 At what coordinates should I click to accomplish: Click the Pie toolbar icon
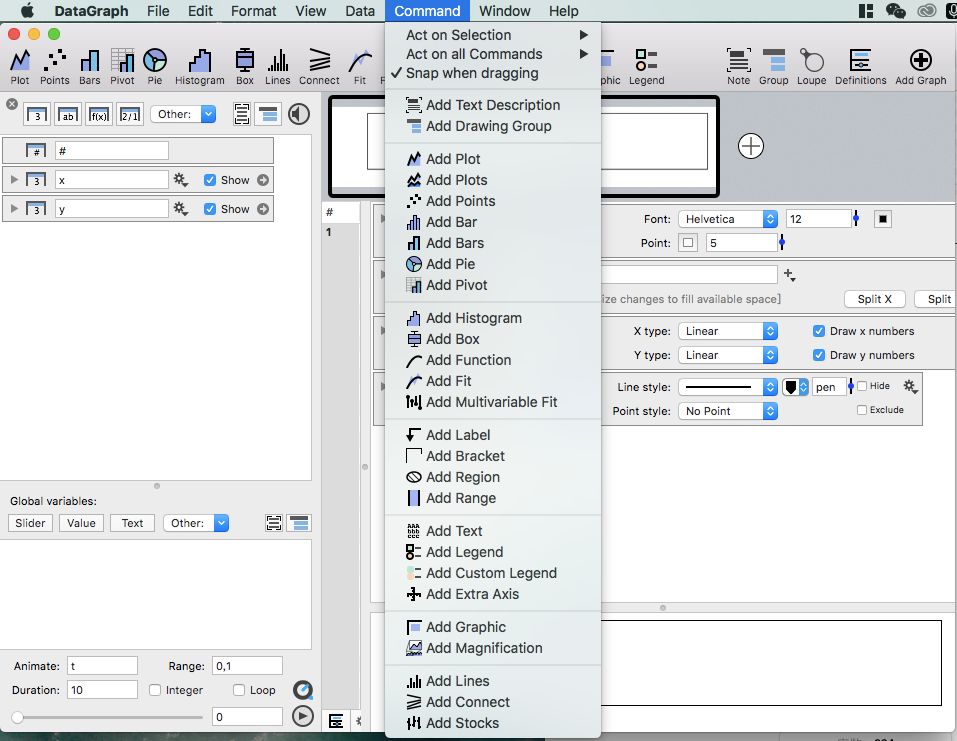click(155, 67)
